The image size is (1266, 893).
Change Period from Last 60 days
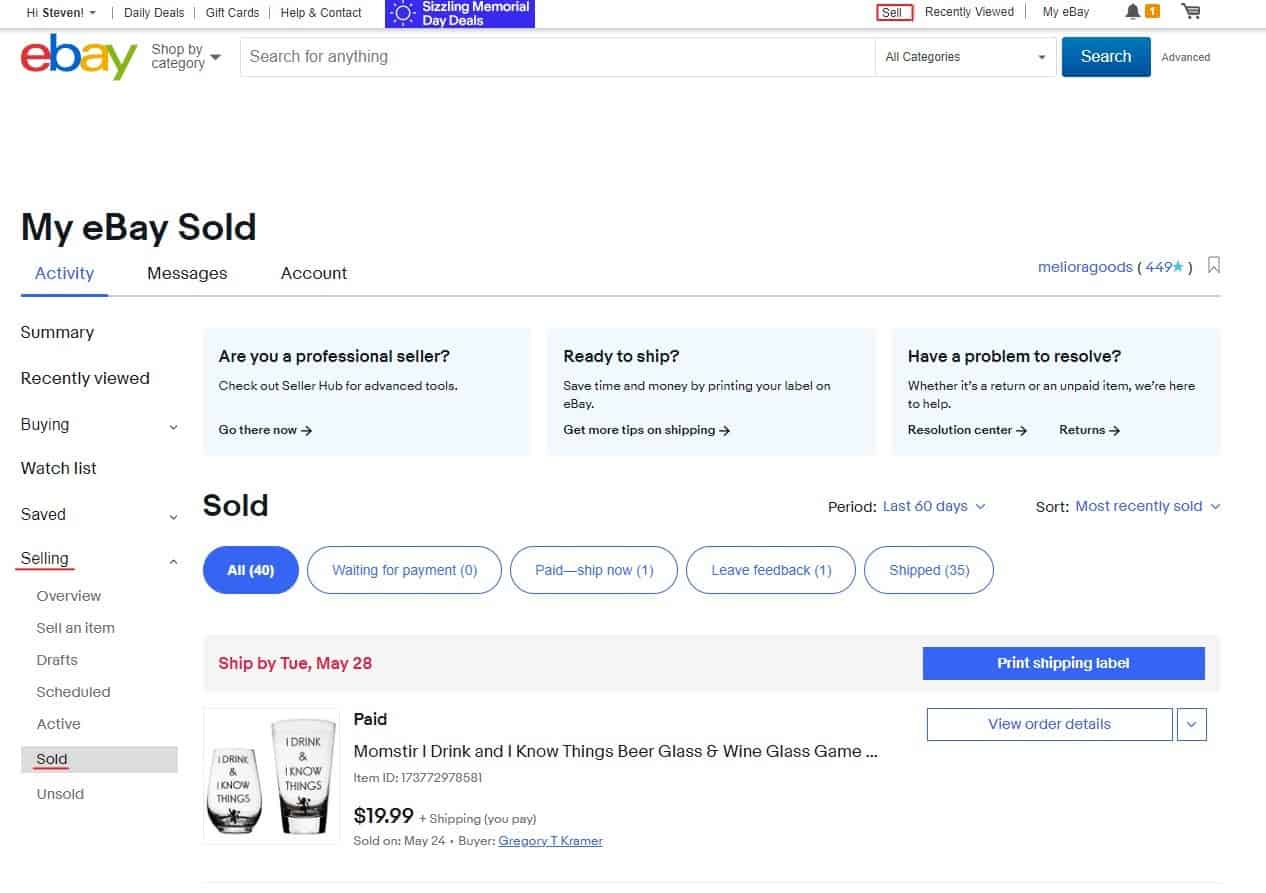click(x=934, y=506)
